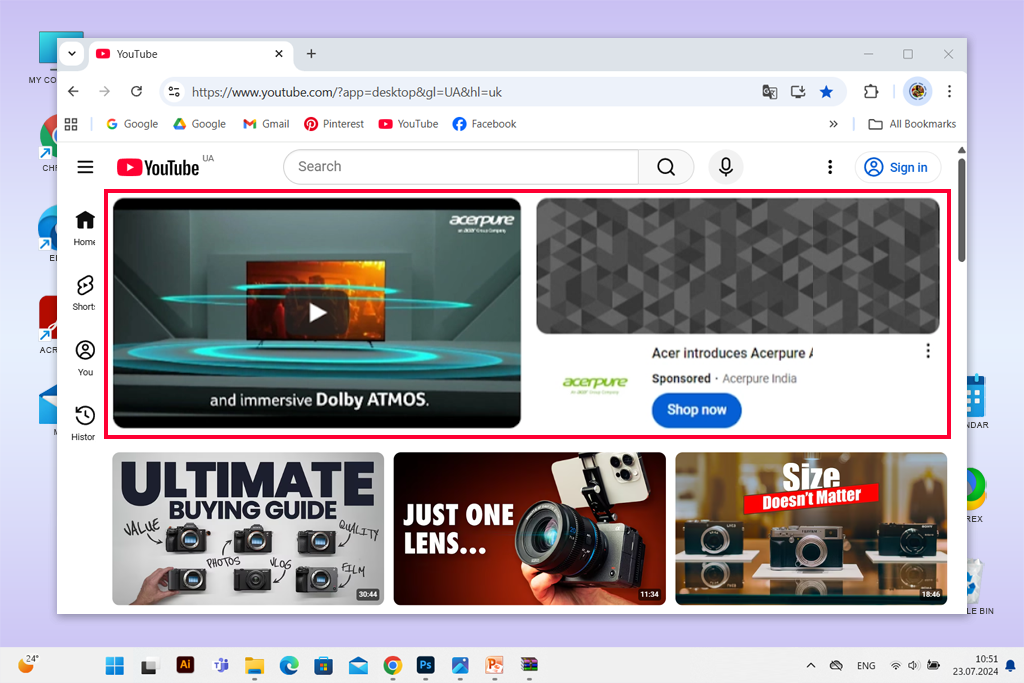Click the Acerpure logo beside the ad

595,384
